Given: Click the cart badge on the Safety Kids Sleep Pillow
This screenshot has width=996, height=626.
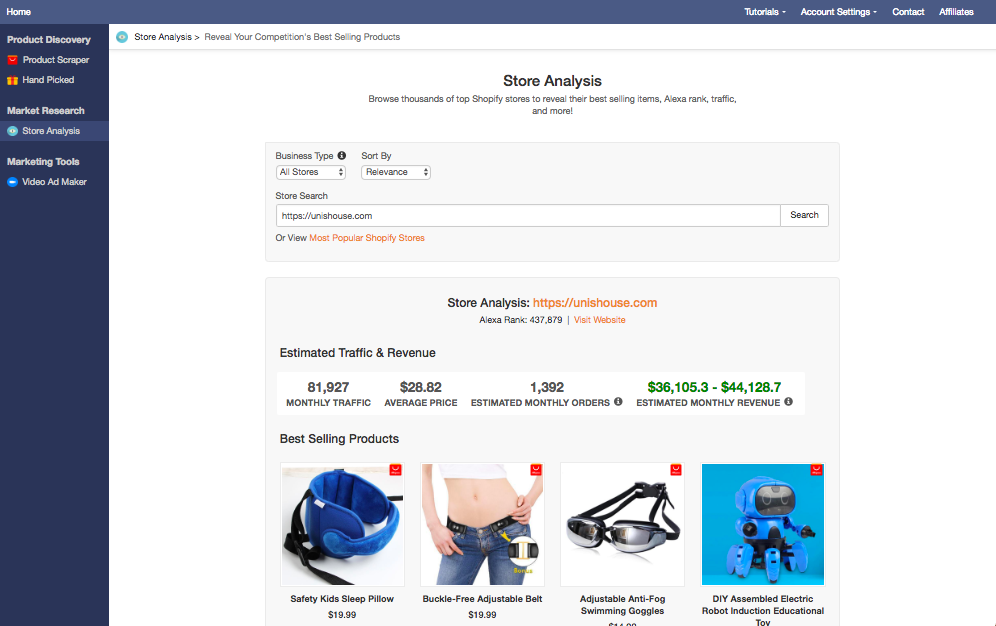Looking at the screenshot, I should [x=395, y=469].
